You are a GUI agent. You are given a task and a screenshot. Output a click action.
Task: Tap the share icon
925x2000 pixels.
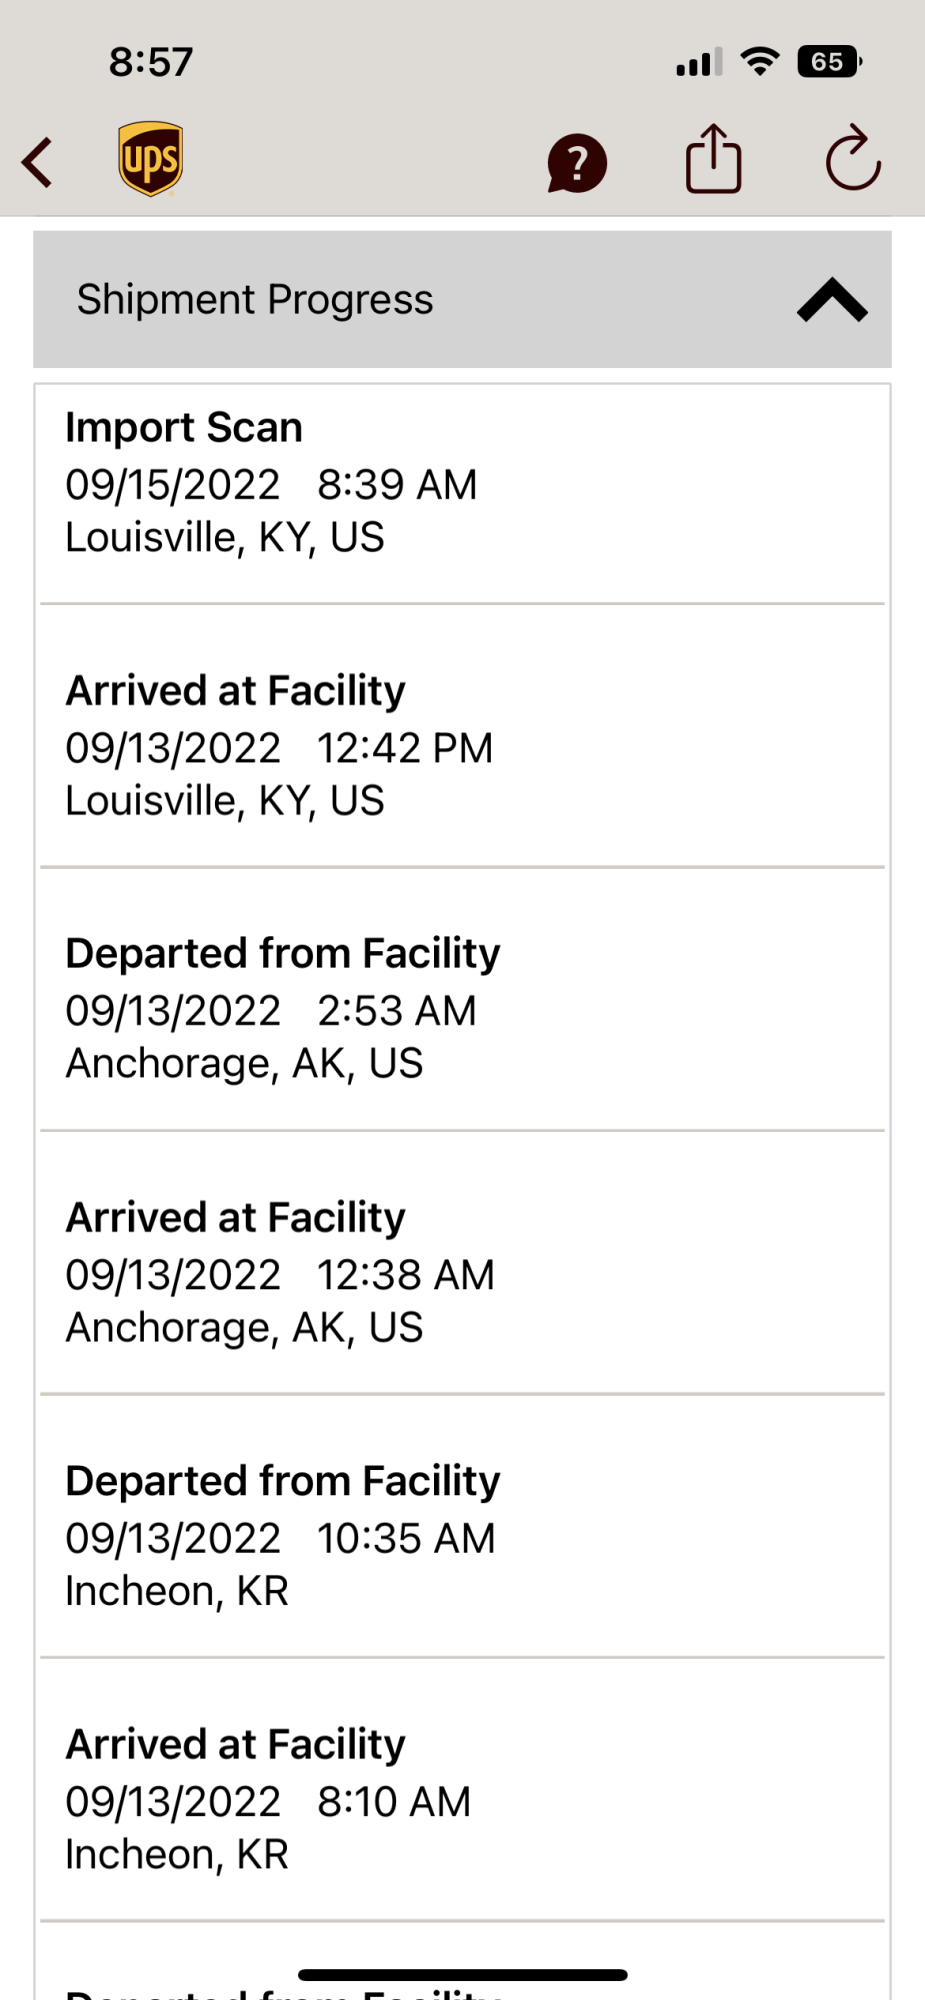coord(714,158)
